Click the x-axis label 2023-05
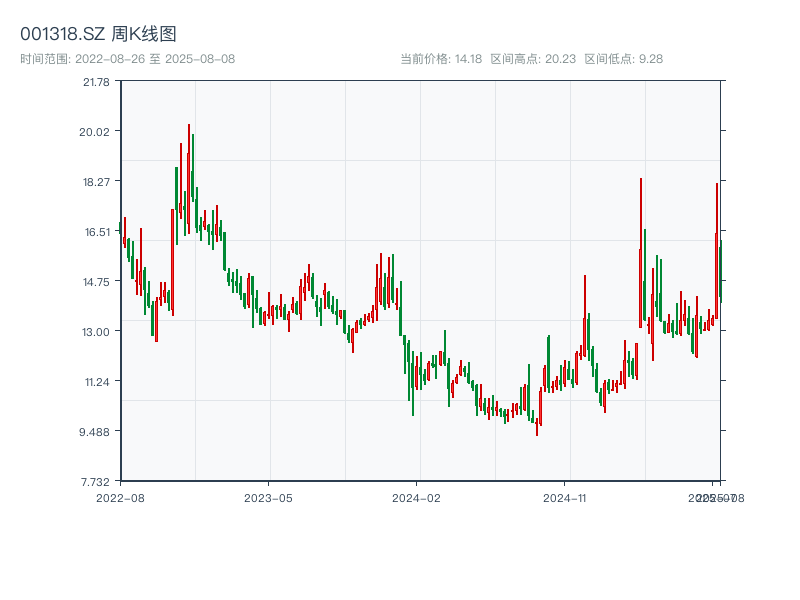This screenshot has height=600, width=800. coord(268,498)
